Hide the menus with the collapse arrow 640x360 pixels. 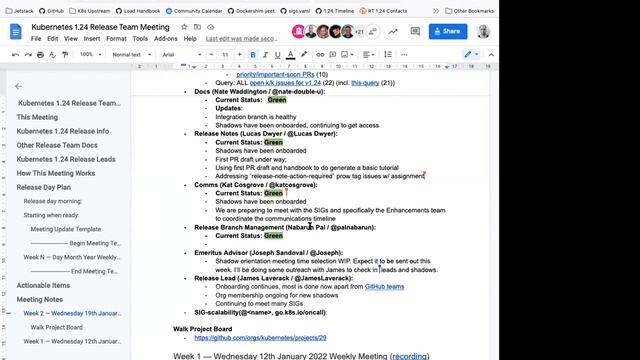491,55
